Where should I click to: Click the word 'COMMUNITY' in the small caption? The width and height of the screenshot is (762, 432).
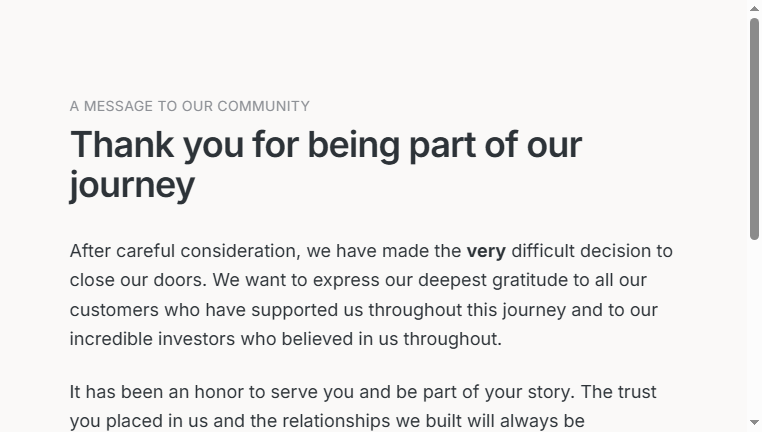(263, 106)
